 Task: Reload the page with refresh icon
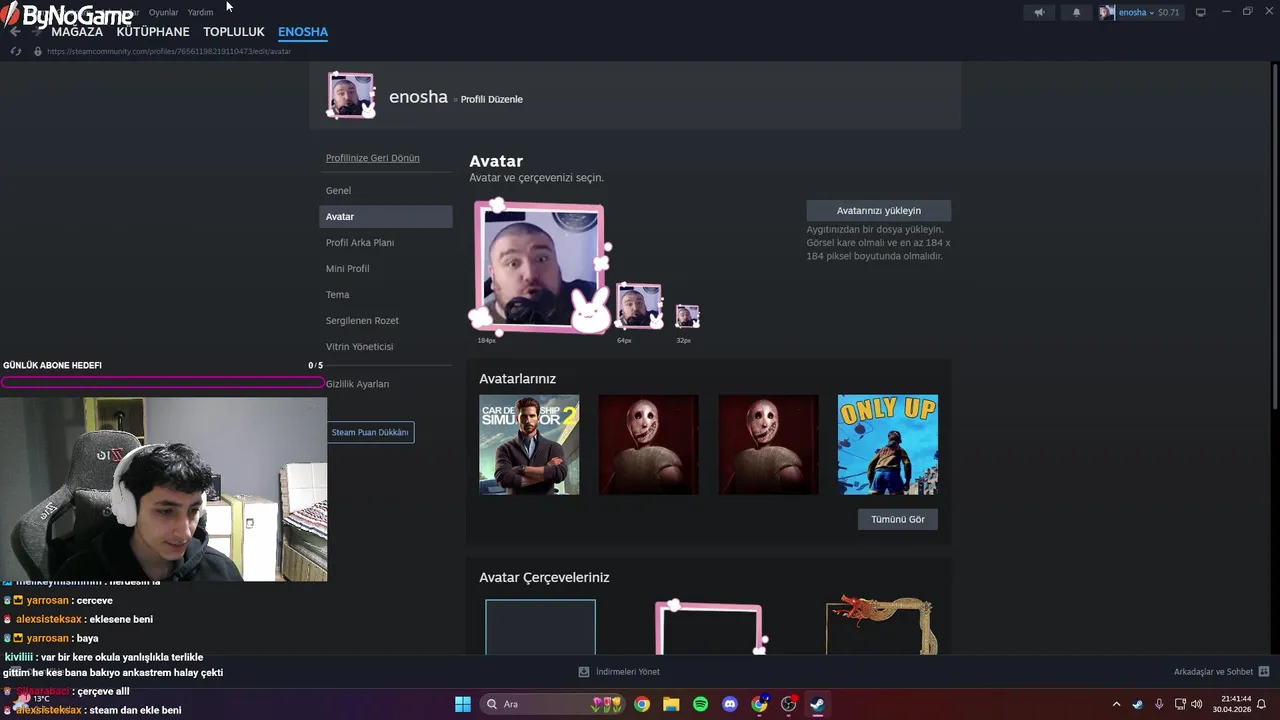click(x=15, y=51)
